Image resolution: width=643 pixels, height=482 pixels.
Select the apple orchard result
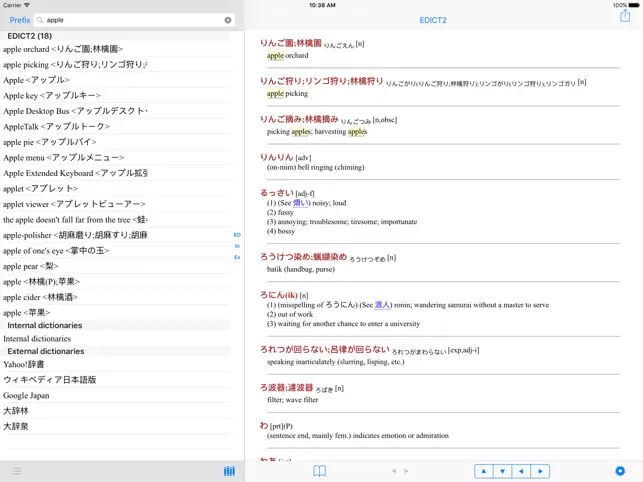[x=116, y=49]
